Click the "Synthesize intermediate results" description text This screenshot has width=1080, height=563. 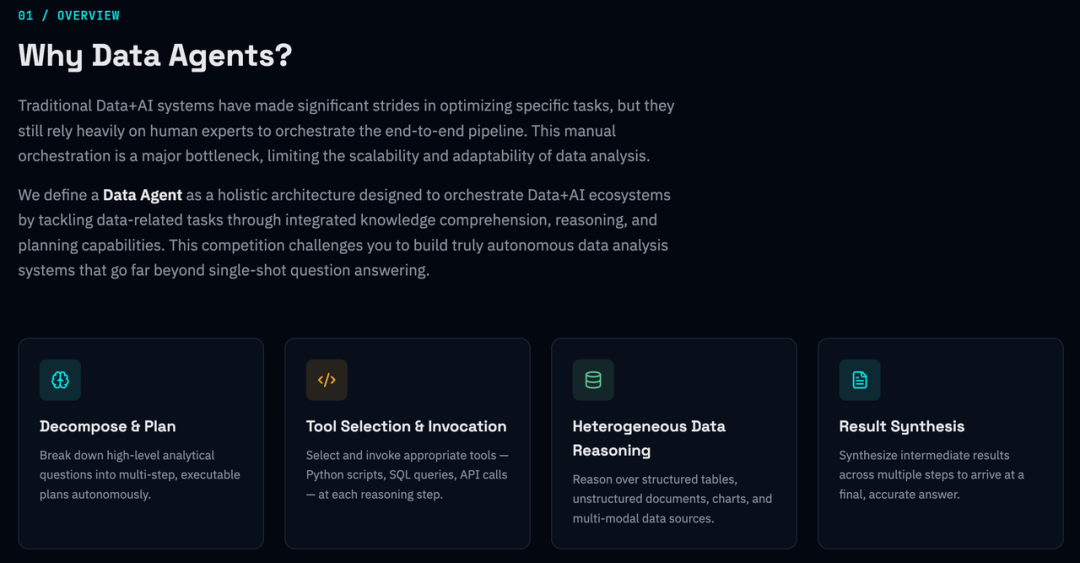pyautogui.click(x=924, y=455)
